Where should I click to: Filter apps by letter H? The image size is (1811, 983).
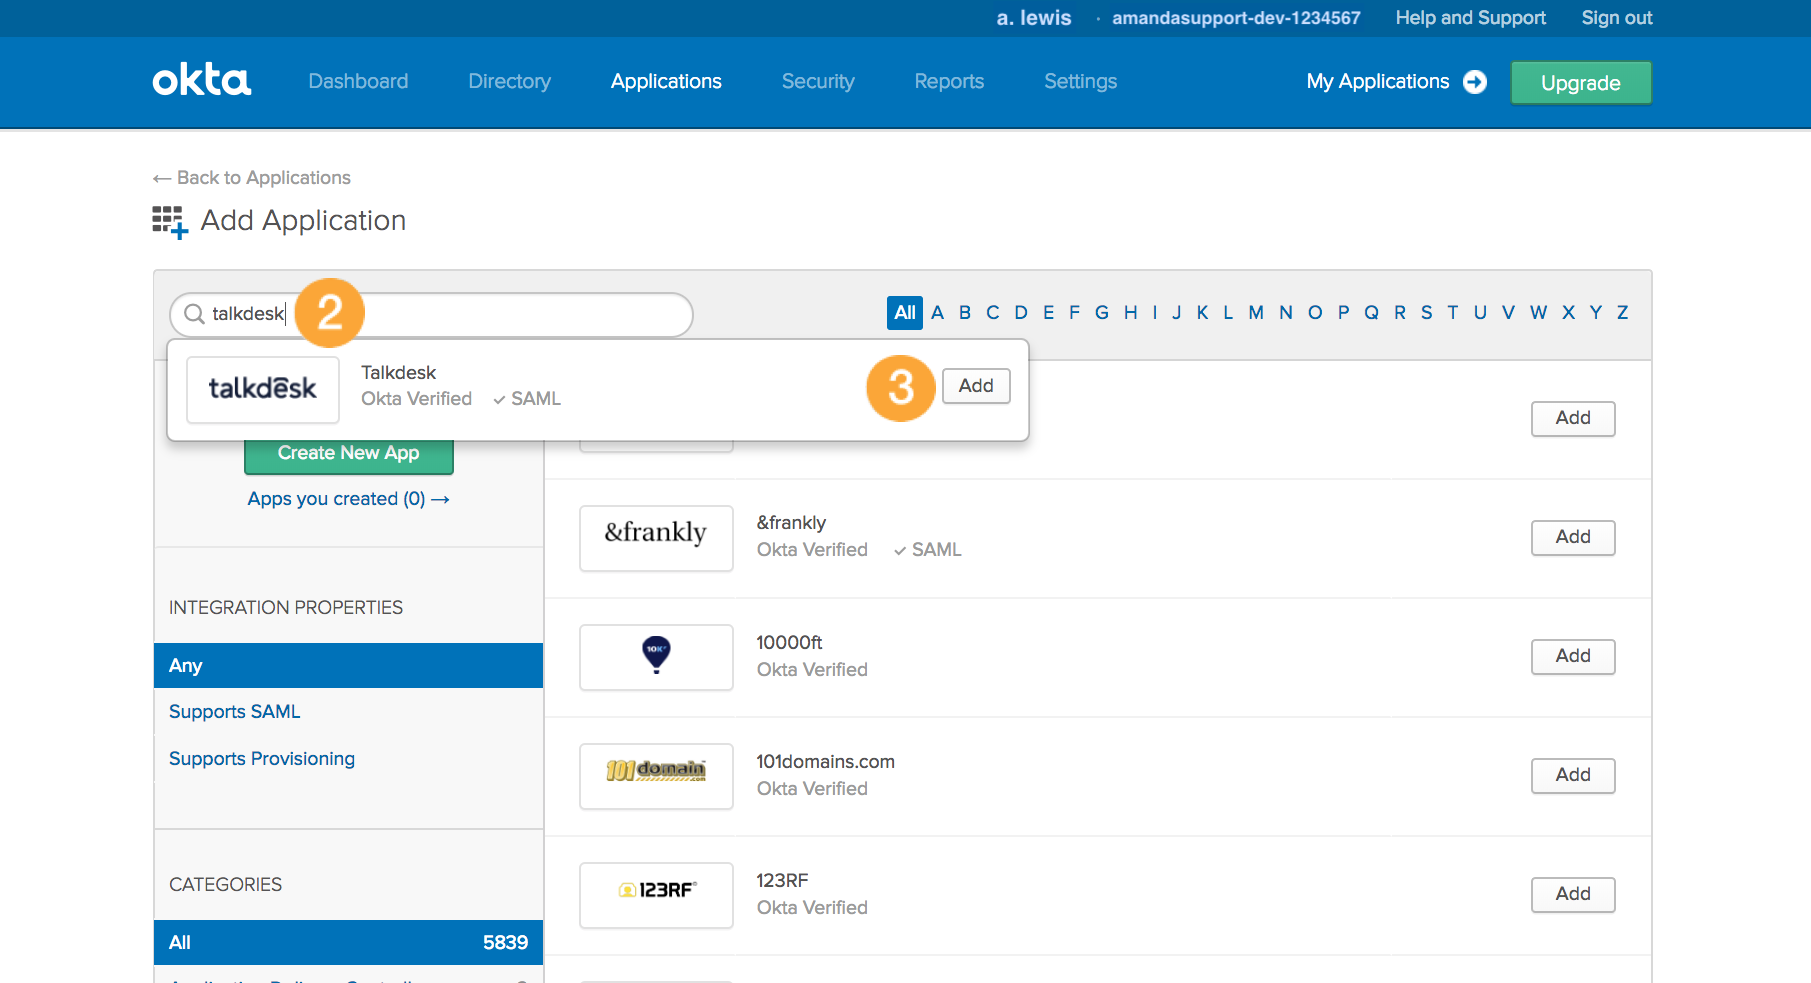(1130, 313)
